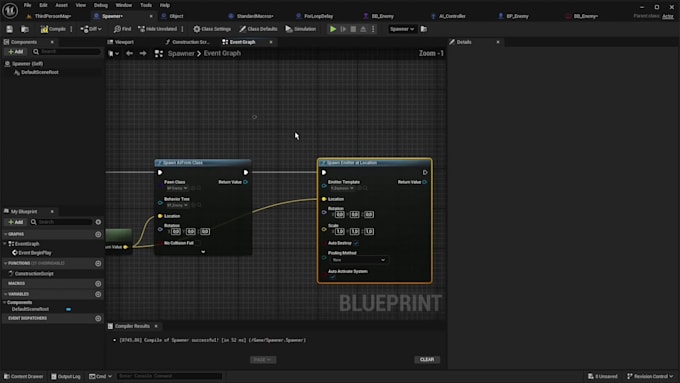Open Class Settings gear

tap(212, 29)
